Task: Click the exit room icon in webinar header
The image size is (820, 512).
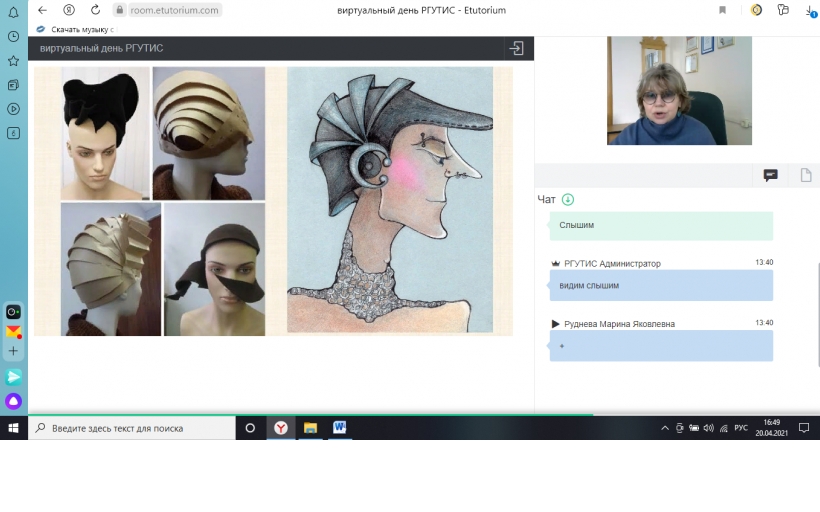Action: tap(516, 49)
